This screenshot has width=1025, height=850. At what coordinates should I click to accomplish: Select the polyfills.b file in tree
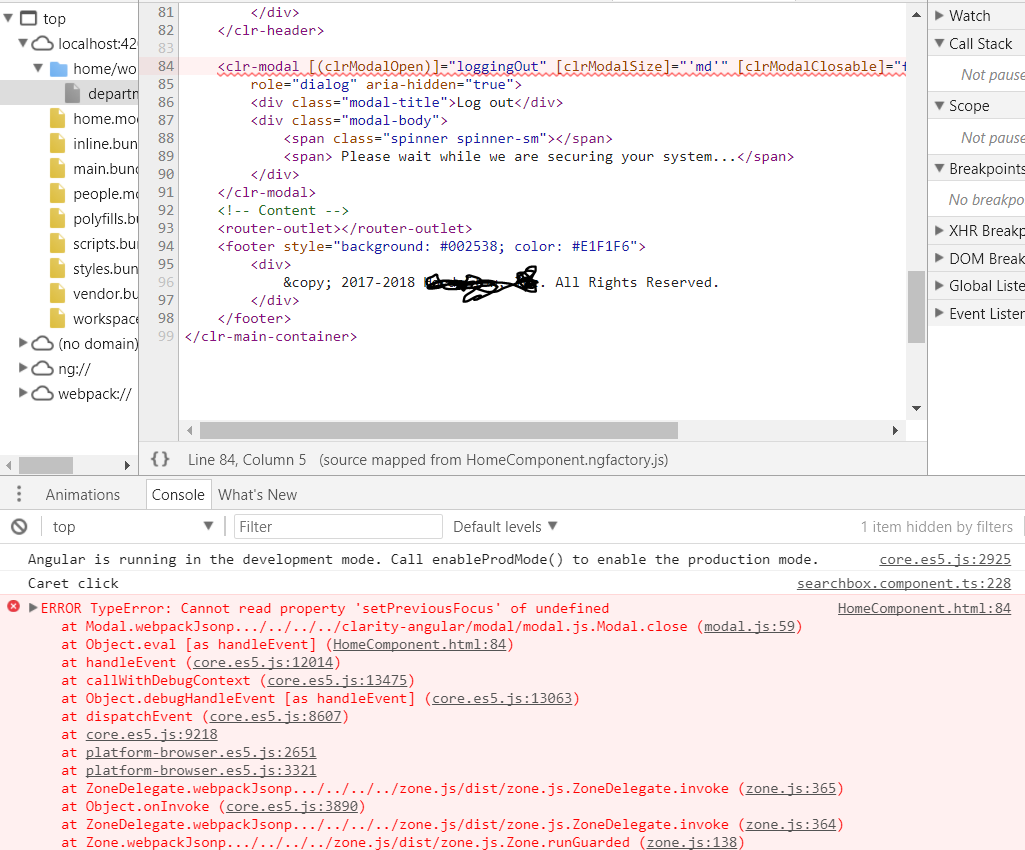tap(95, 218)
